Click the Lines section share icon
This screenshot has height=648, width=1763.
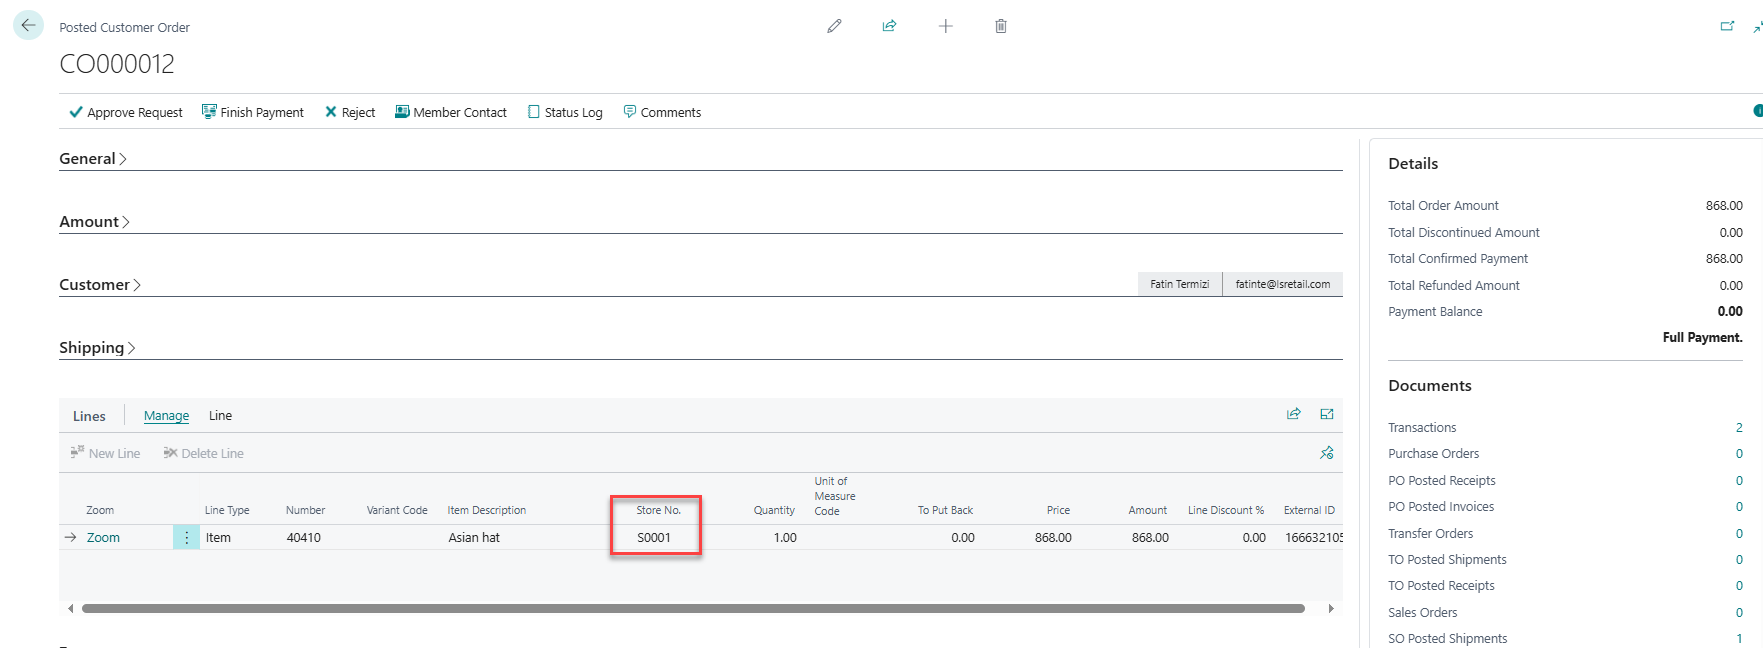tap(1293, 414)
